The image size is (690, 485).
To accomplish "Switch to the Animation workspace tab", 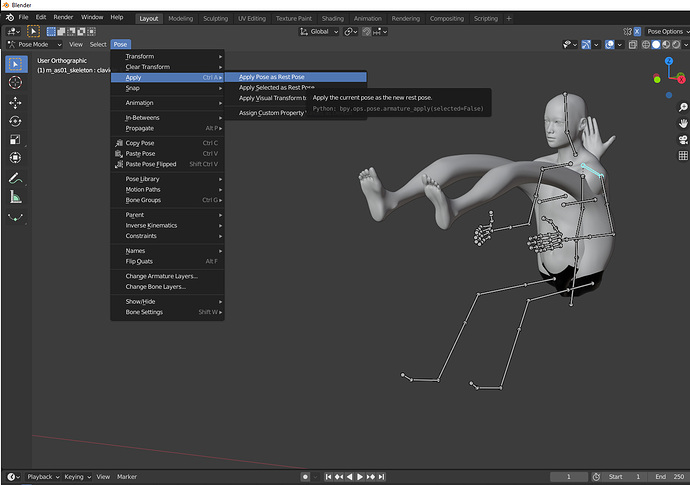I will point(367,18).
